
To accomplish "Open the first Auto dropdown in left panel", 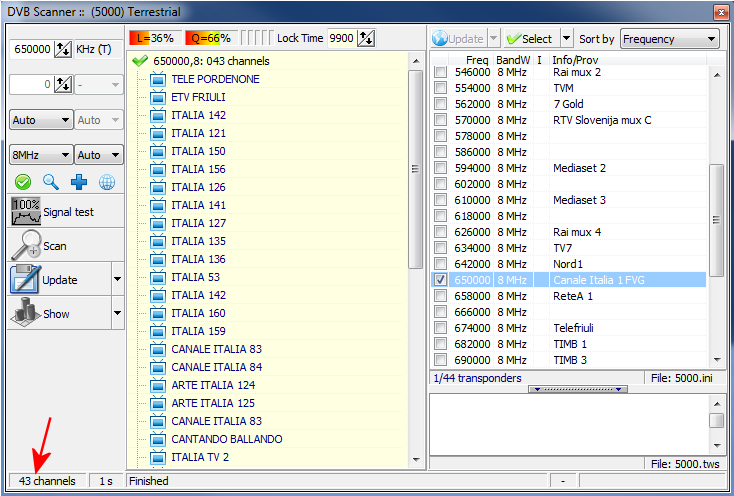I will 41,120.
